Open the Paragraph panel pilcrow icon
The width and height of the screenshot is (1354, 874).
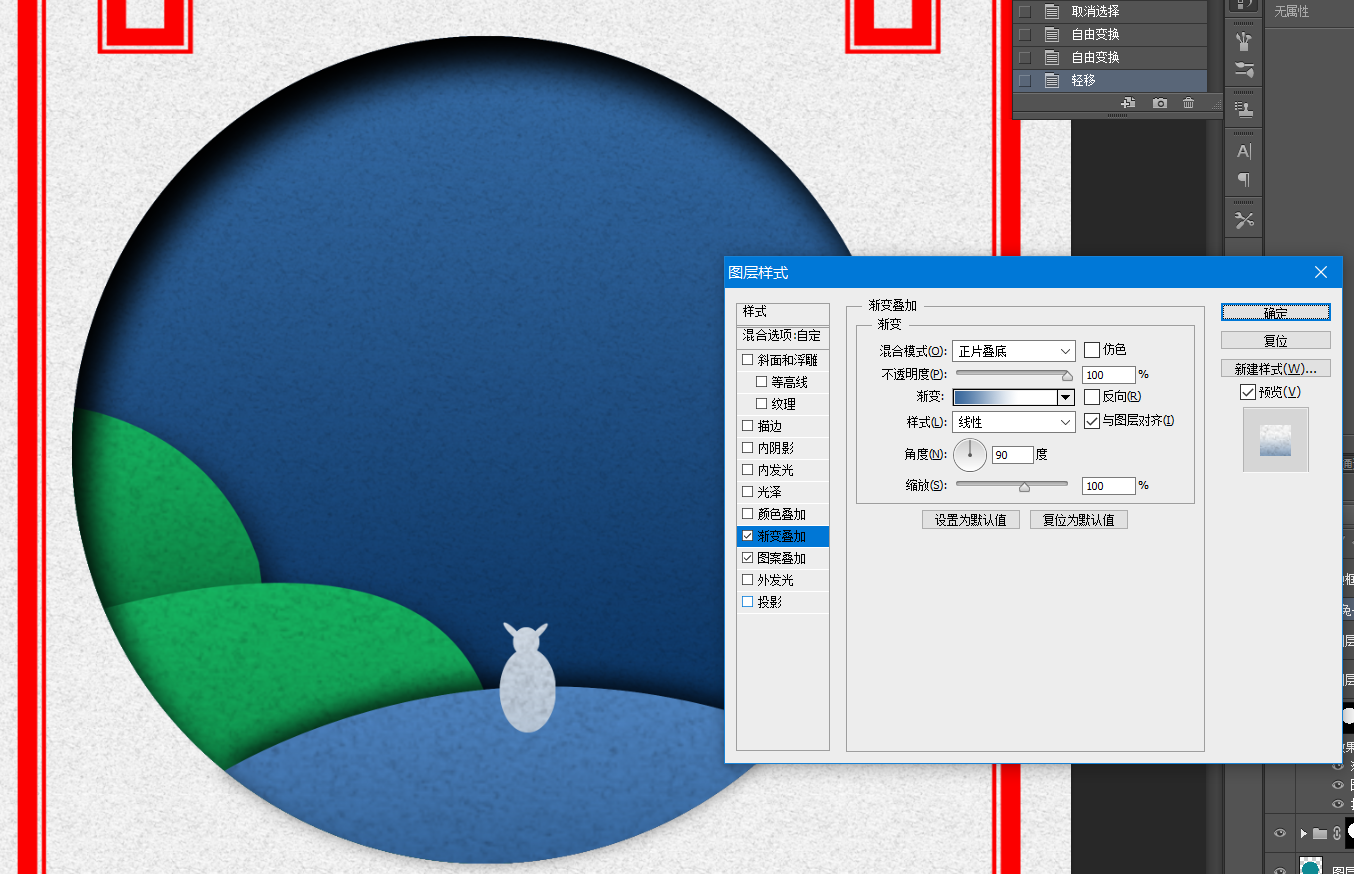point(1244,180)
